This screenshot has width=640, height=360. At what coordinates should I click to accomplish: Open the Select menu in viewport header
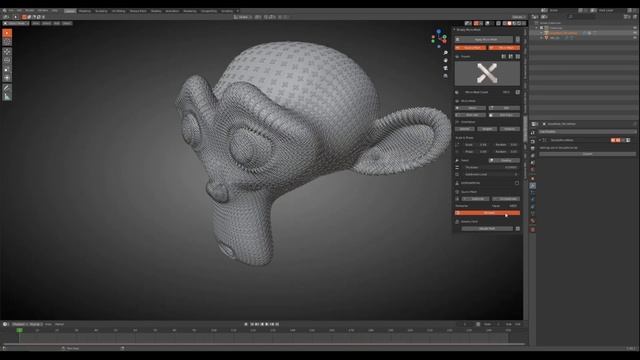46,23
